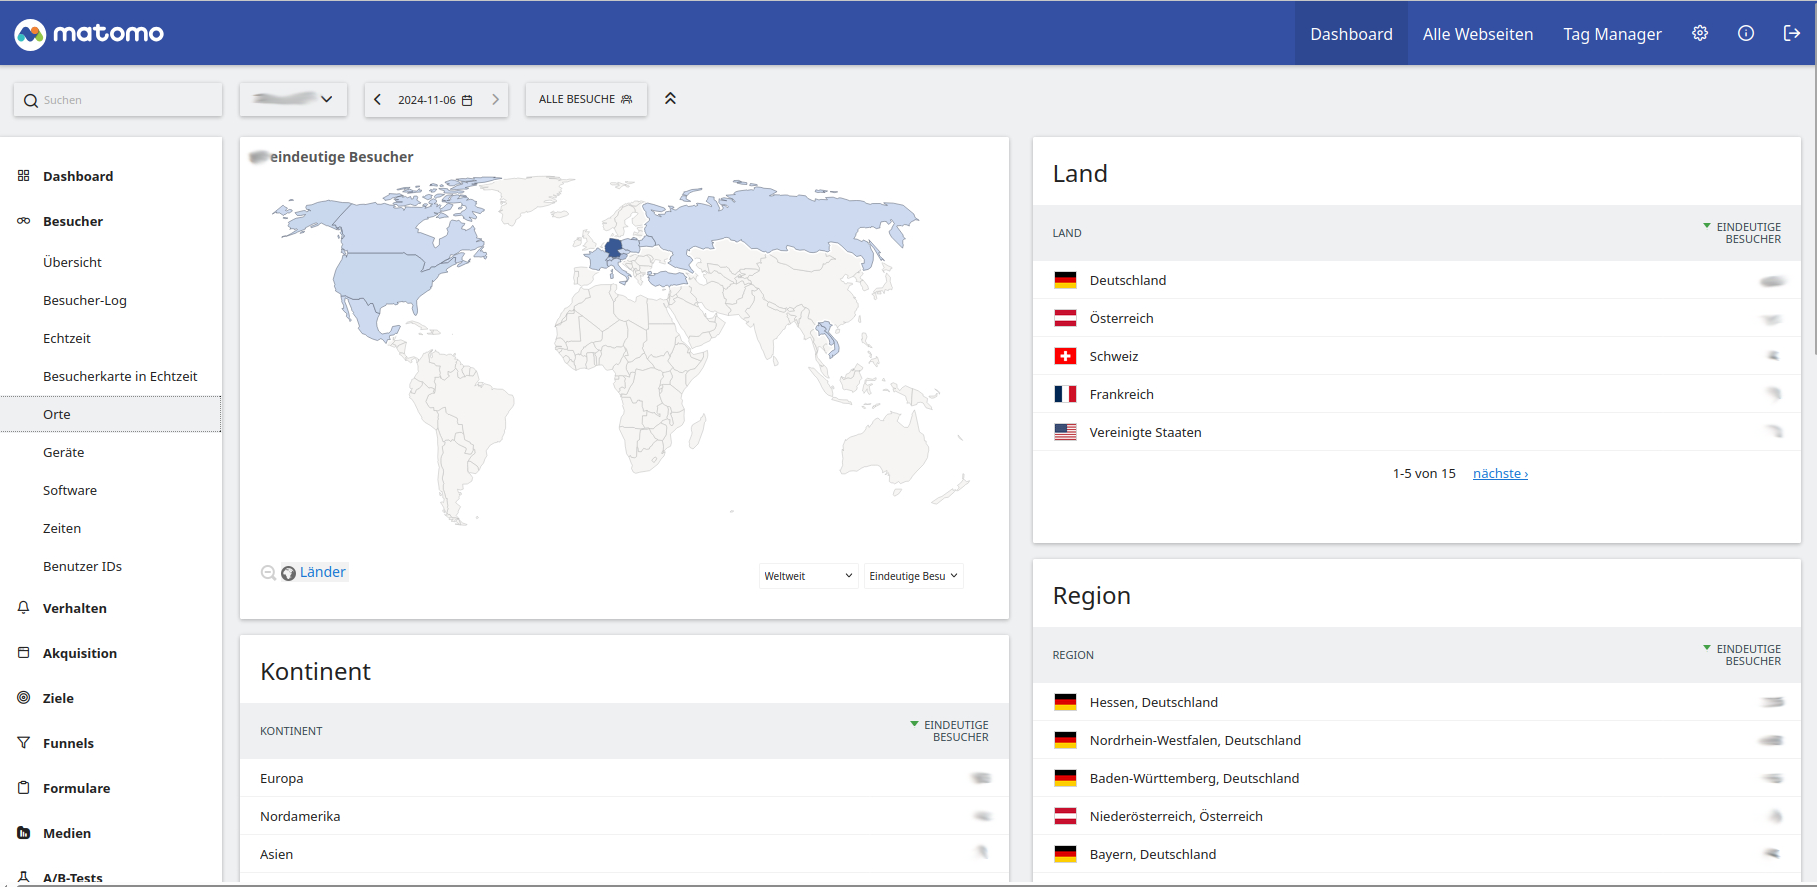The image size is (1817, 887).
Task: Open calendar icon next to 2024-11-06
Action: coord(467,100)
